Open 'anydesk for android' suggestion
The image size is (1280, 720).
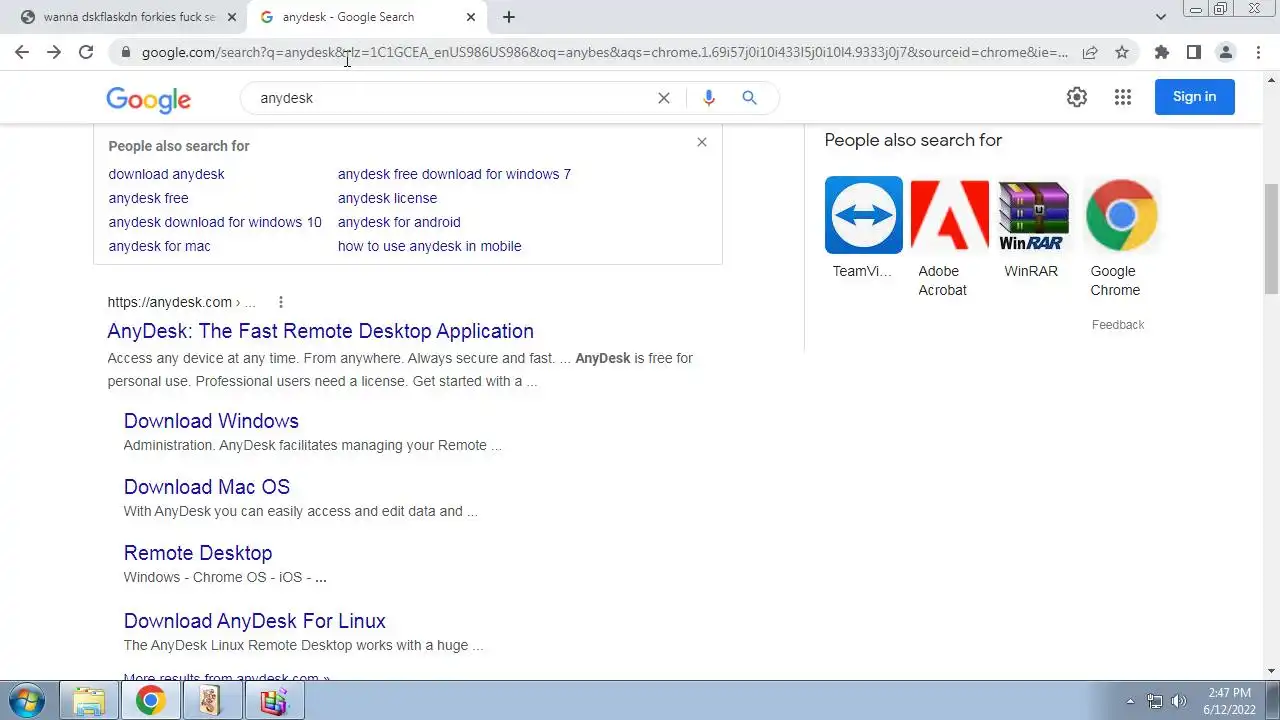tap(399, 222)
